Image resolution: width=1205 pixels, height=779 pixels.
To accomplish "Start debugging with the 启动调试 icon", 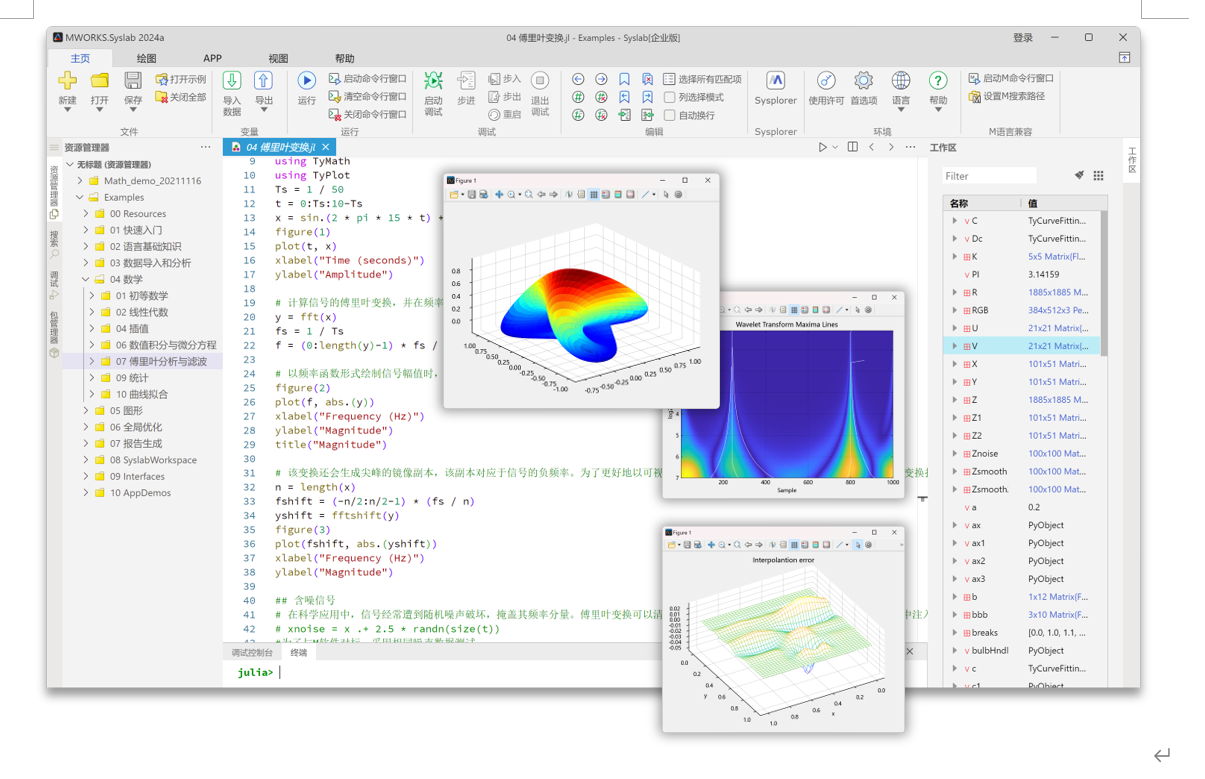I will pyautogui.click(x=433, y=80).
